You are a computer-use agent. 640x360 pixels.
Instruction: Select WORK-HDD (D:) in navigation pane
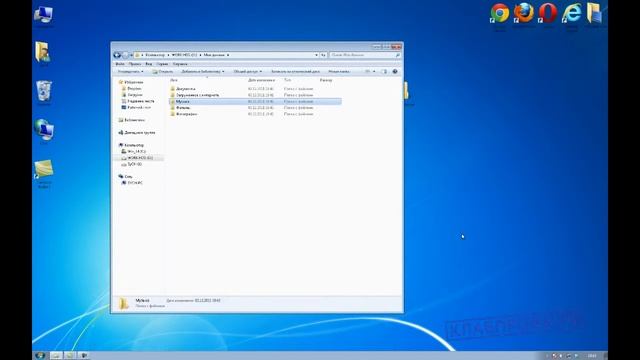point(140,158)
